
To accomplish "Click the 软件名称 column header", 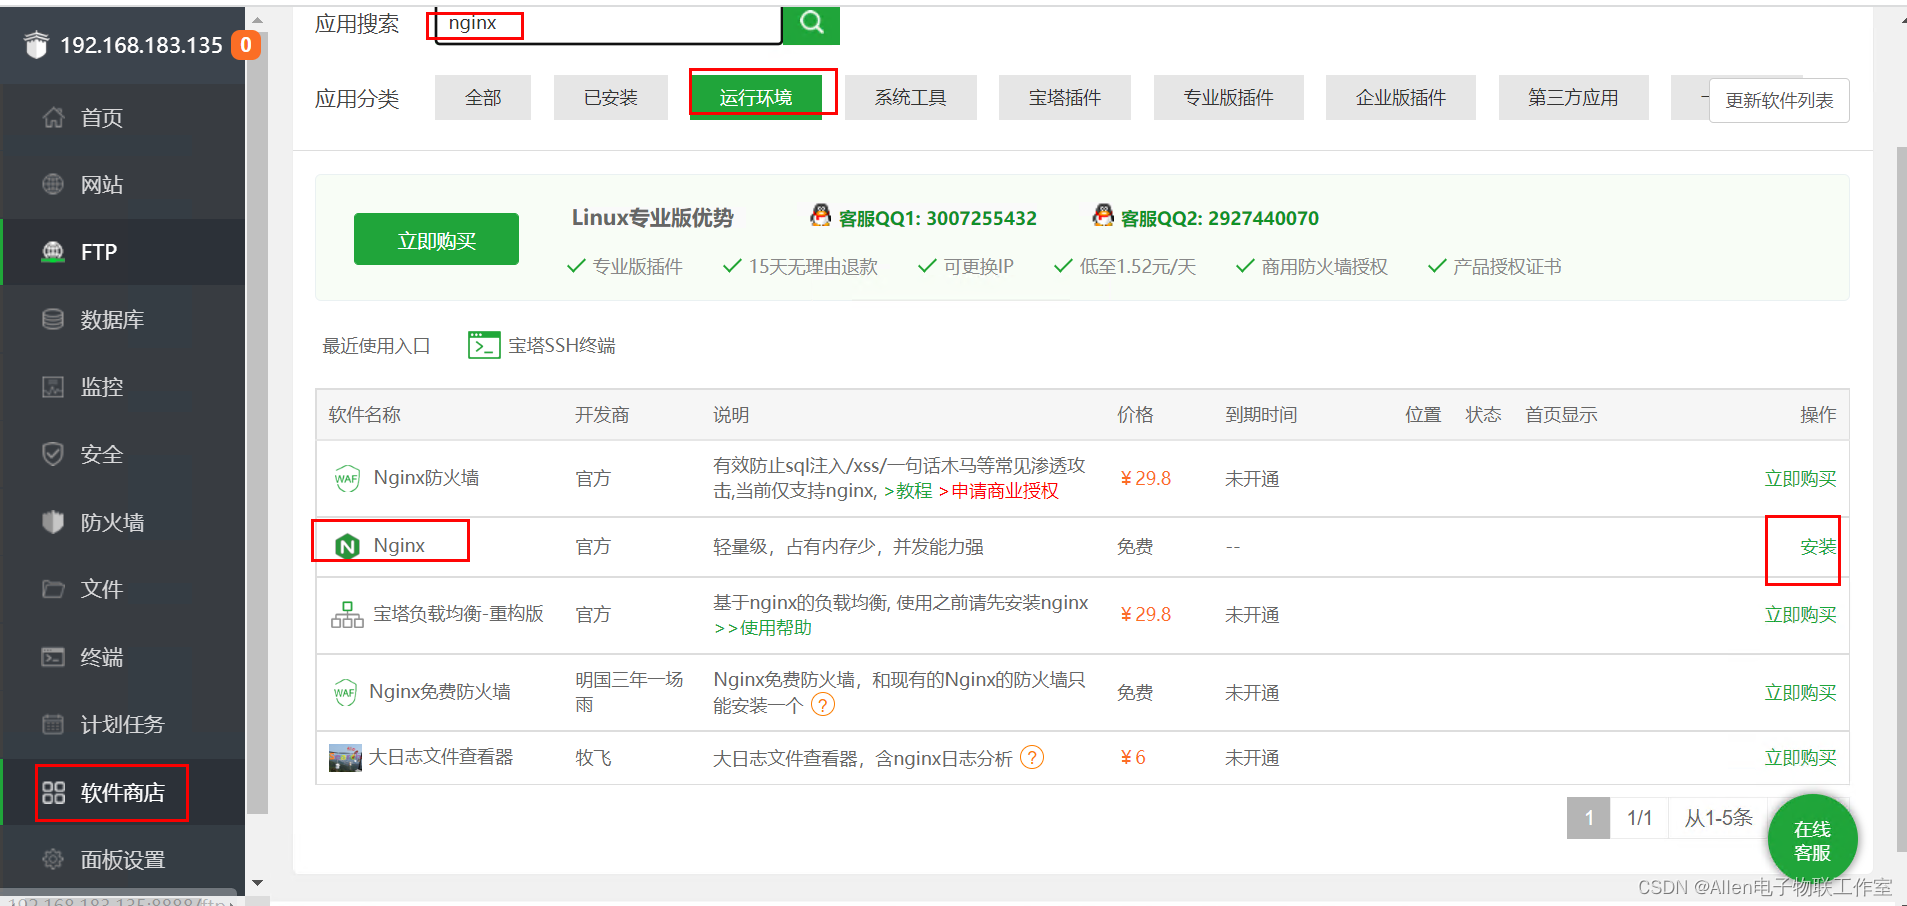I will 365,415.
